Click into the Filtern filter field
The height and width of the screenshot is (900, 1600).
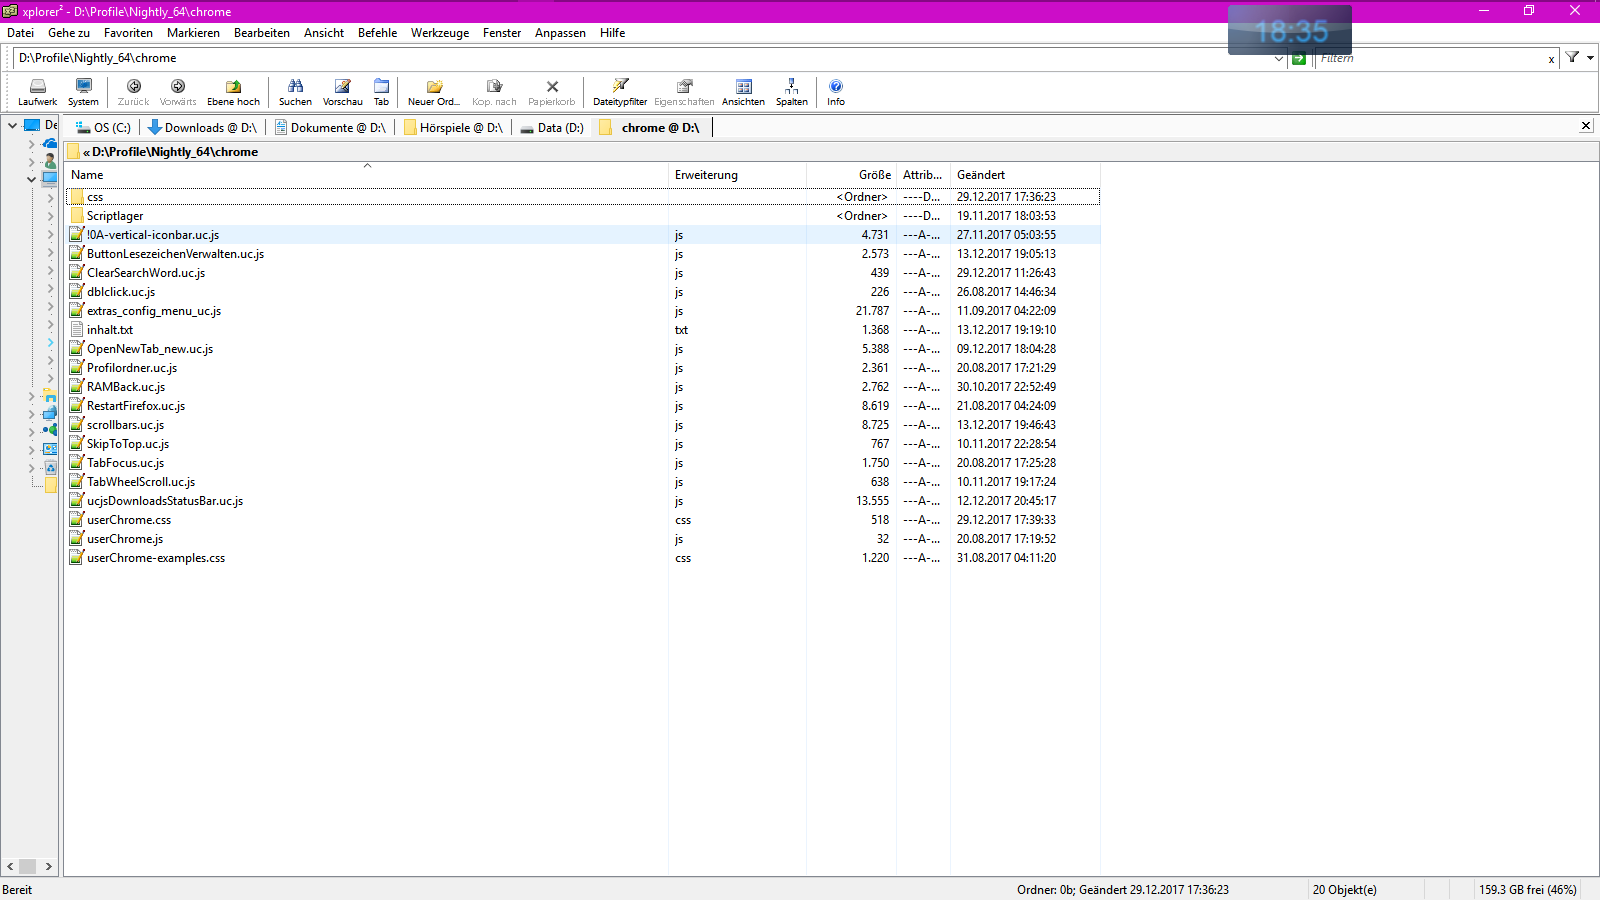click(x=1430, y=59)
